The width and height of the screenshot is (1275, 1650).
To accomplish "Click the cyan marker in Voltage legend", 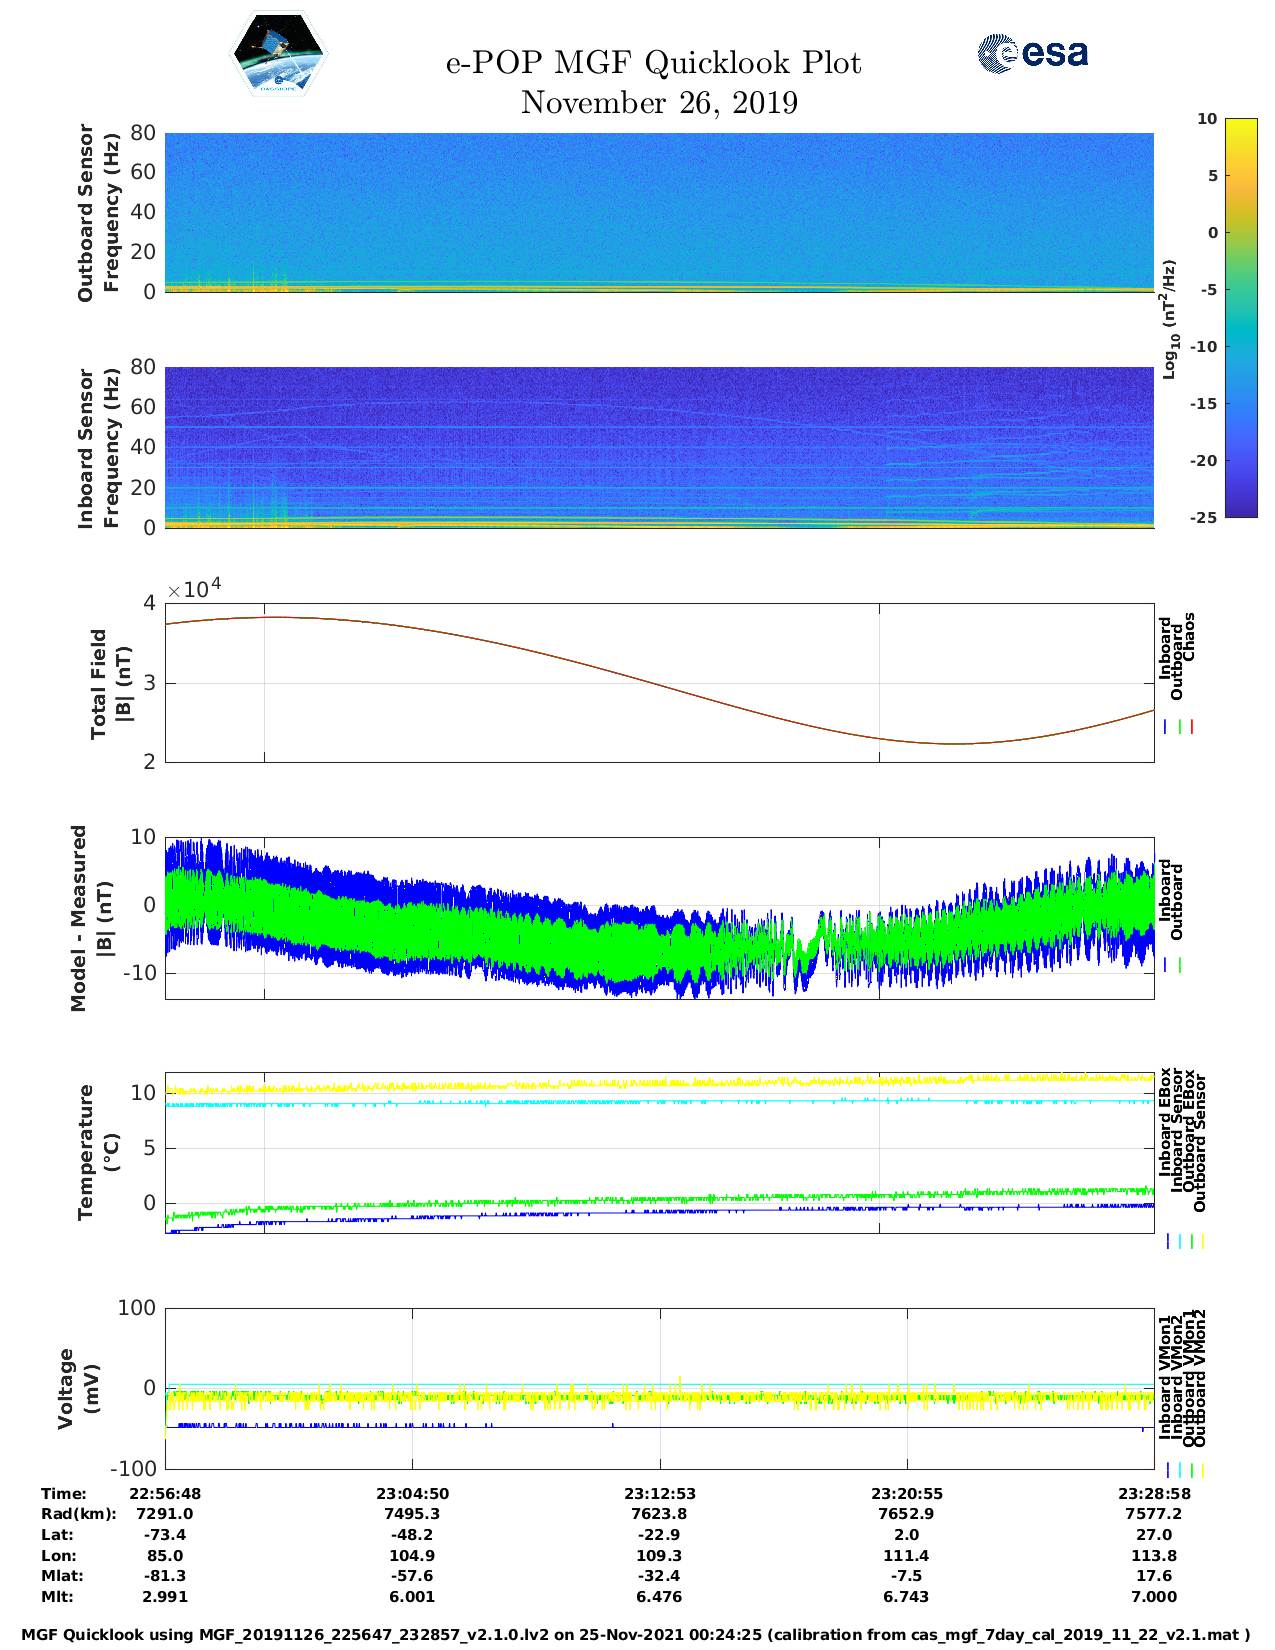I will click(1180, 1470).
